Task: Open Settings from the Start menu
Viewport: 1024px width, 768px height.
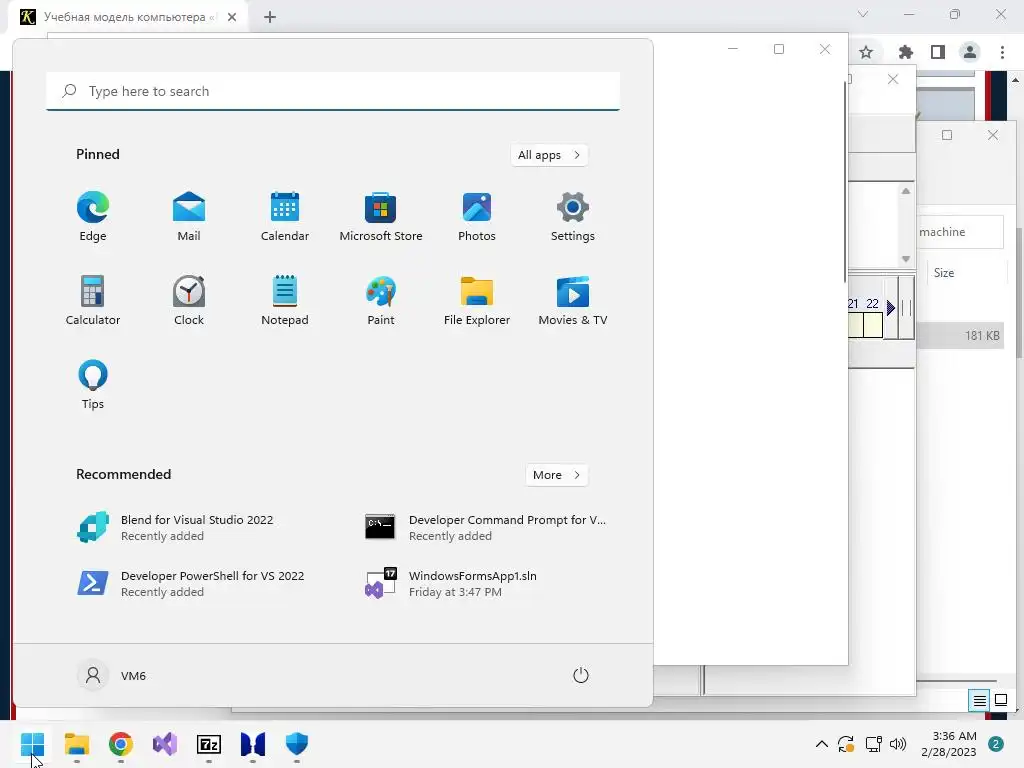Action: [573, 217]
